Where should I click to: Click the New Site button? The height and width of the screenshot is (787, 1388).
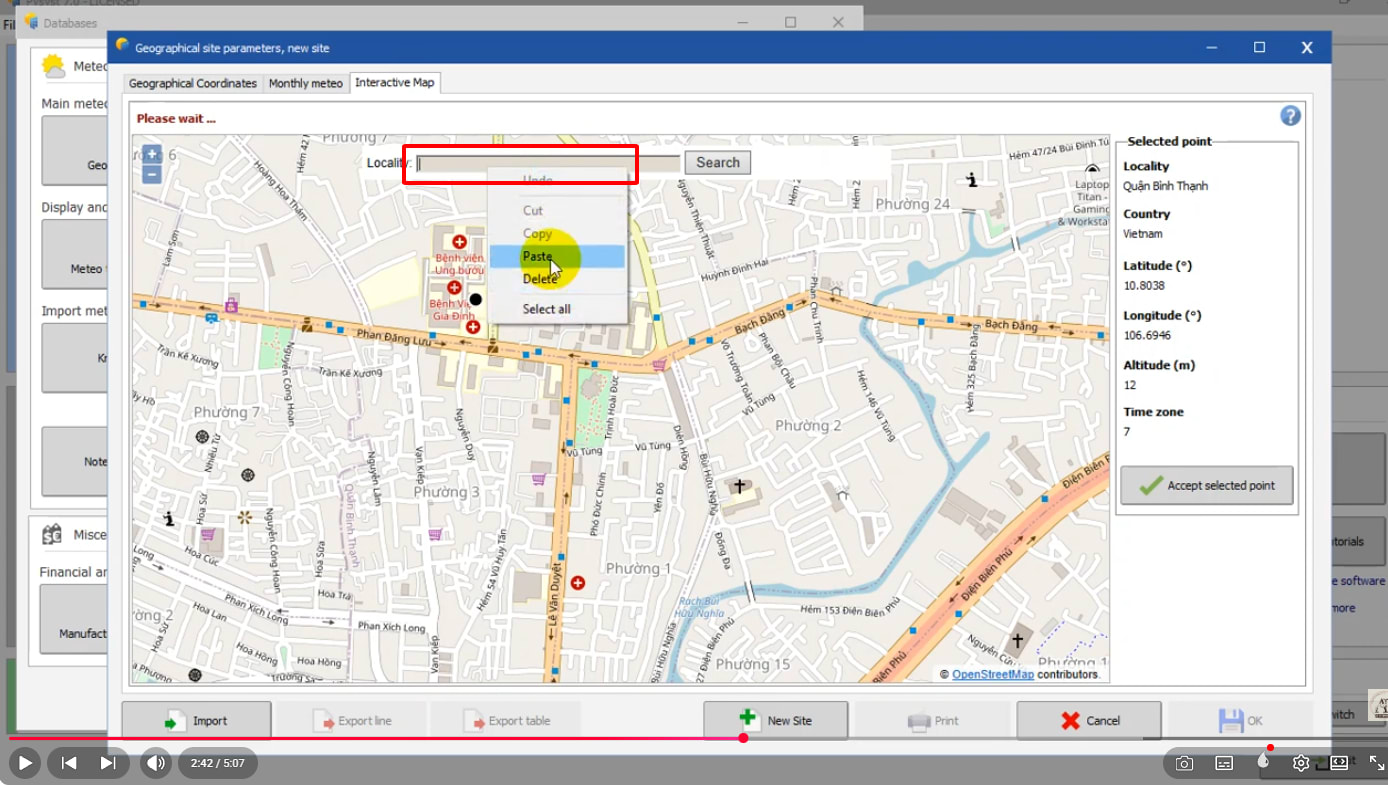click(x=776, y=720)
